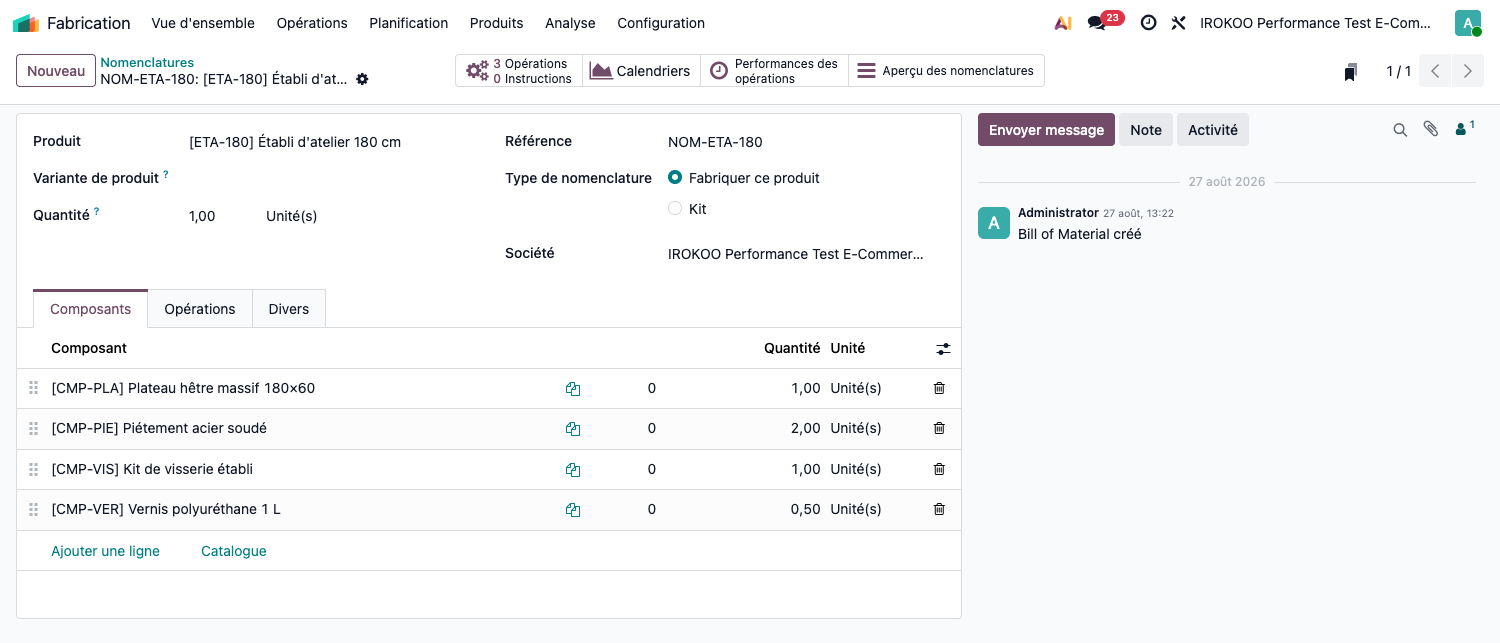This screenshot has height=643, width=1500.
Task: Select the Fabriquer ce produit radio option
Action: tap(675, 178)
